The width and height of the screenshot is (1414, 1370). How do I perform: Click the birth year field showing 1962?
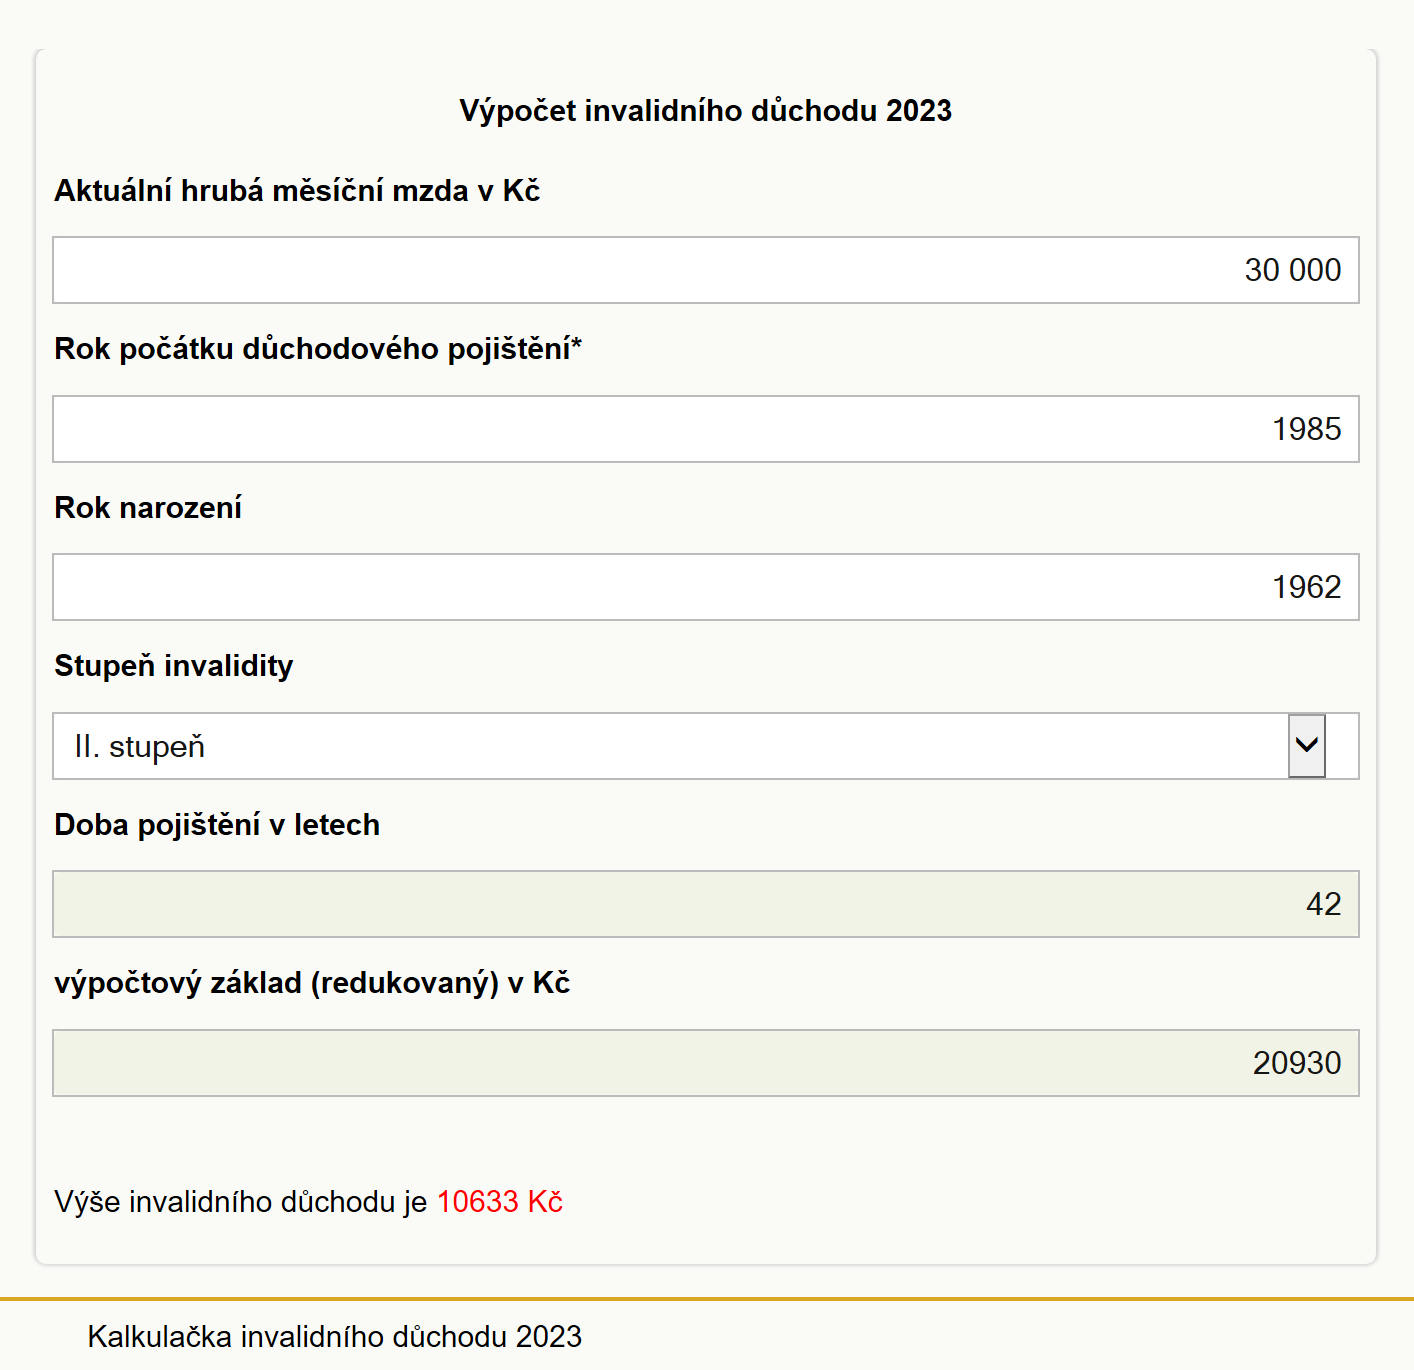coord(706,587)
